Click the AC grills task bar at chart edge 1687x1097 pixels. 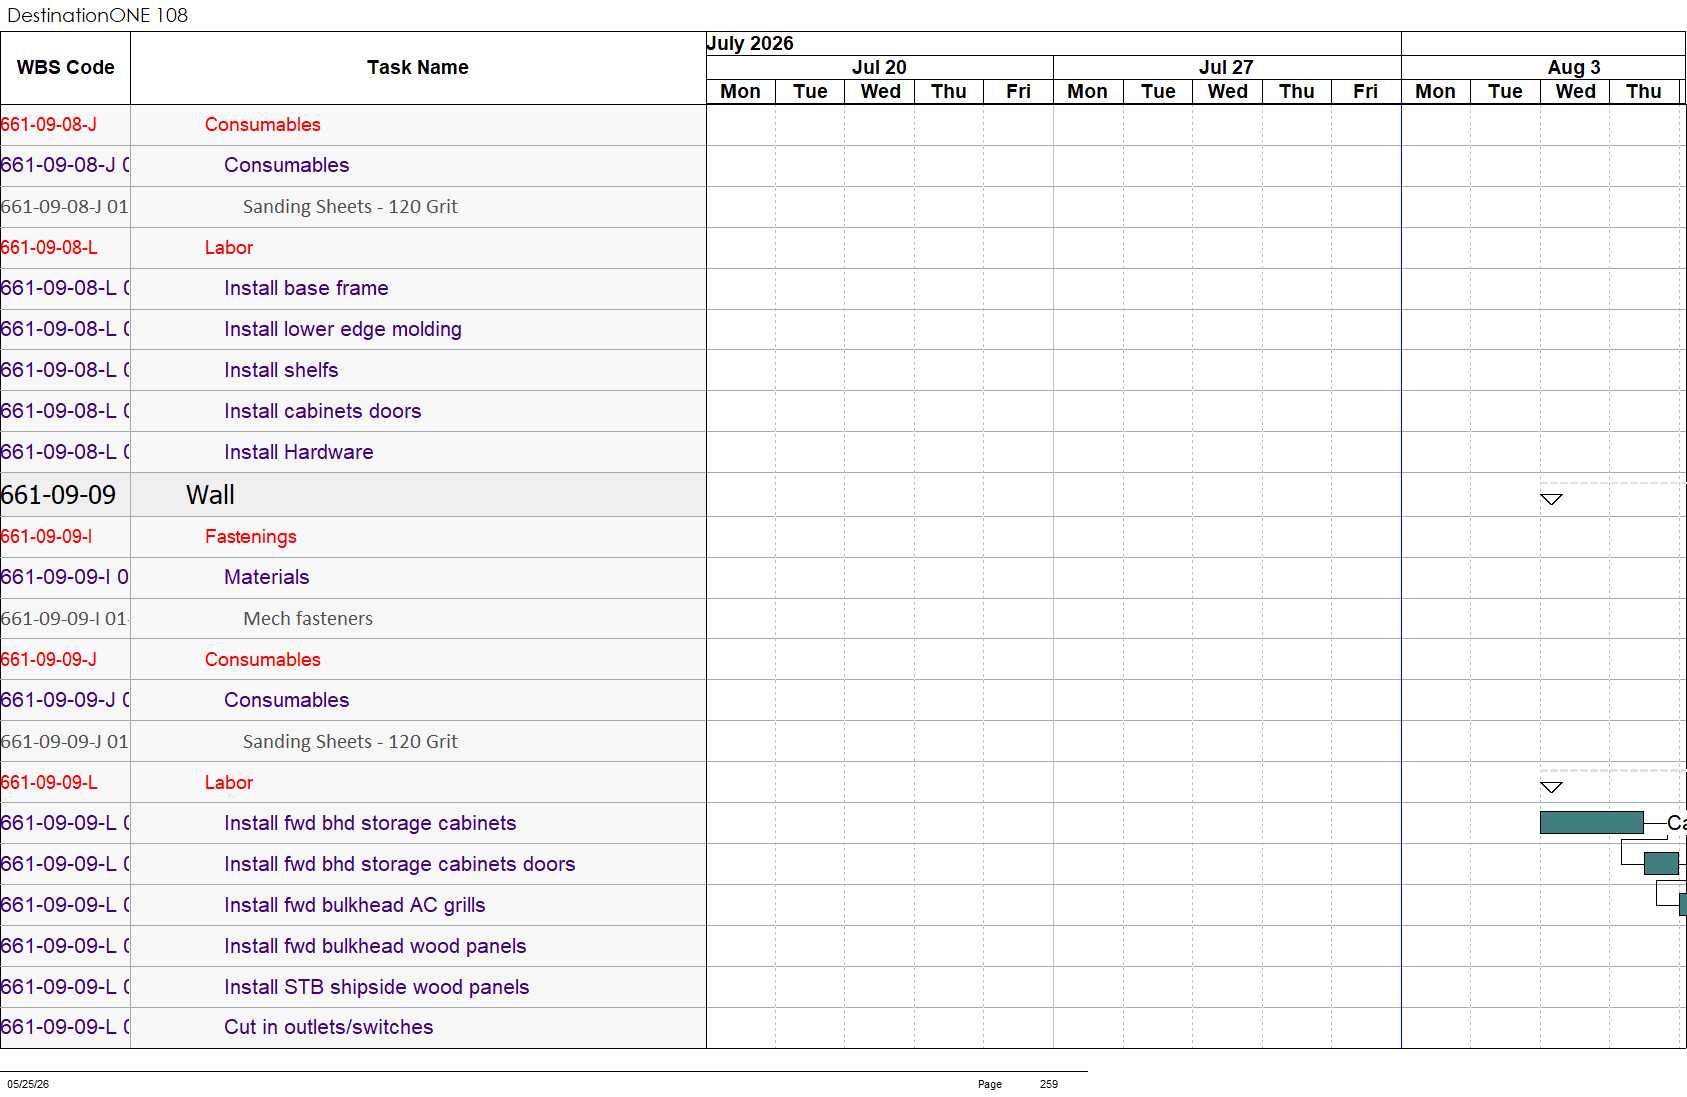[x=1683, y=904]
